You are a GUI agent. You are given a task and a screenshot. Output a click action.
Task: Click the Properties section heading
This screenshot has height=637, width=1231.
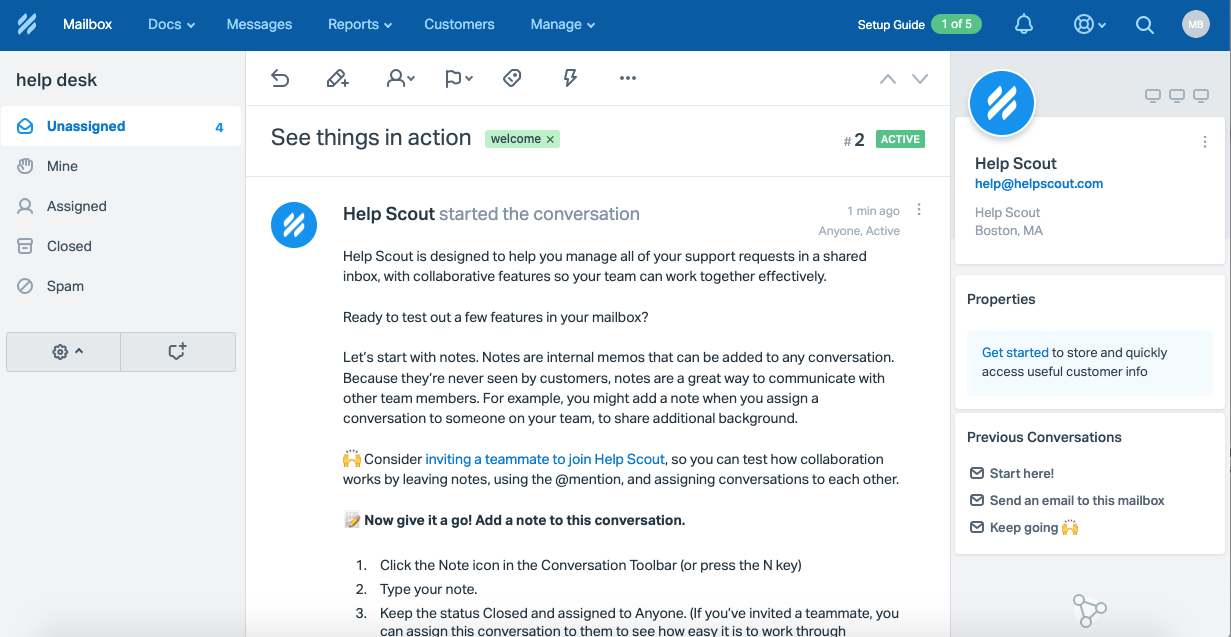pyautogui.click(x=1001, y=299)
